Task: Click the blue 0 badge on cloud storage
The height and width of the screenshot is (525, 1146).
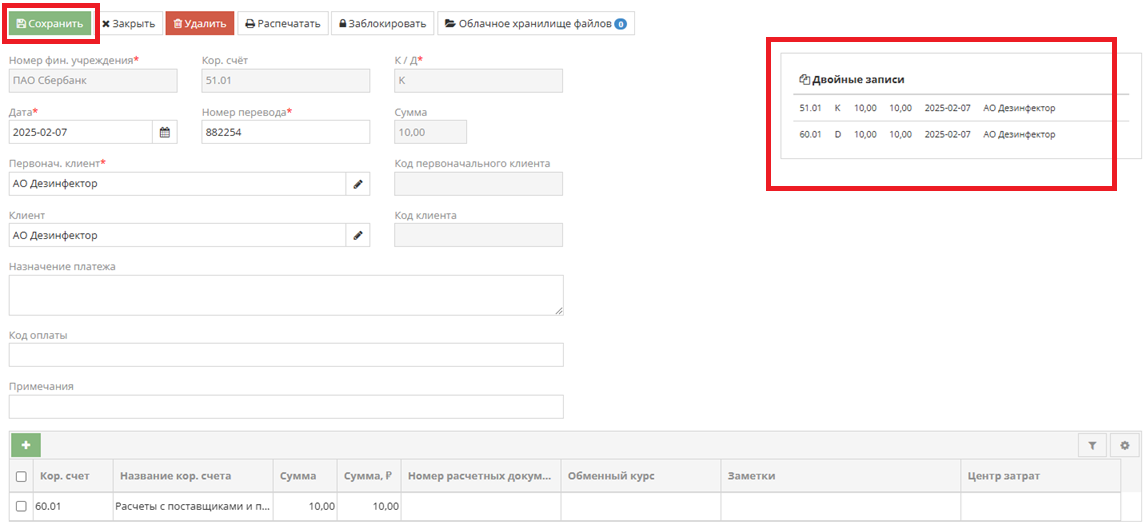Action: 621,24
